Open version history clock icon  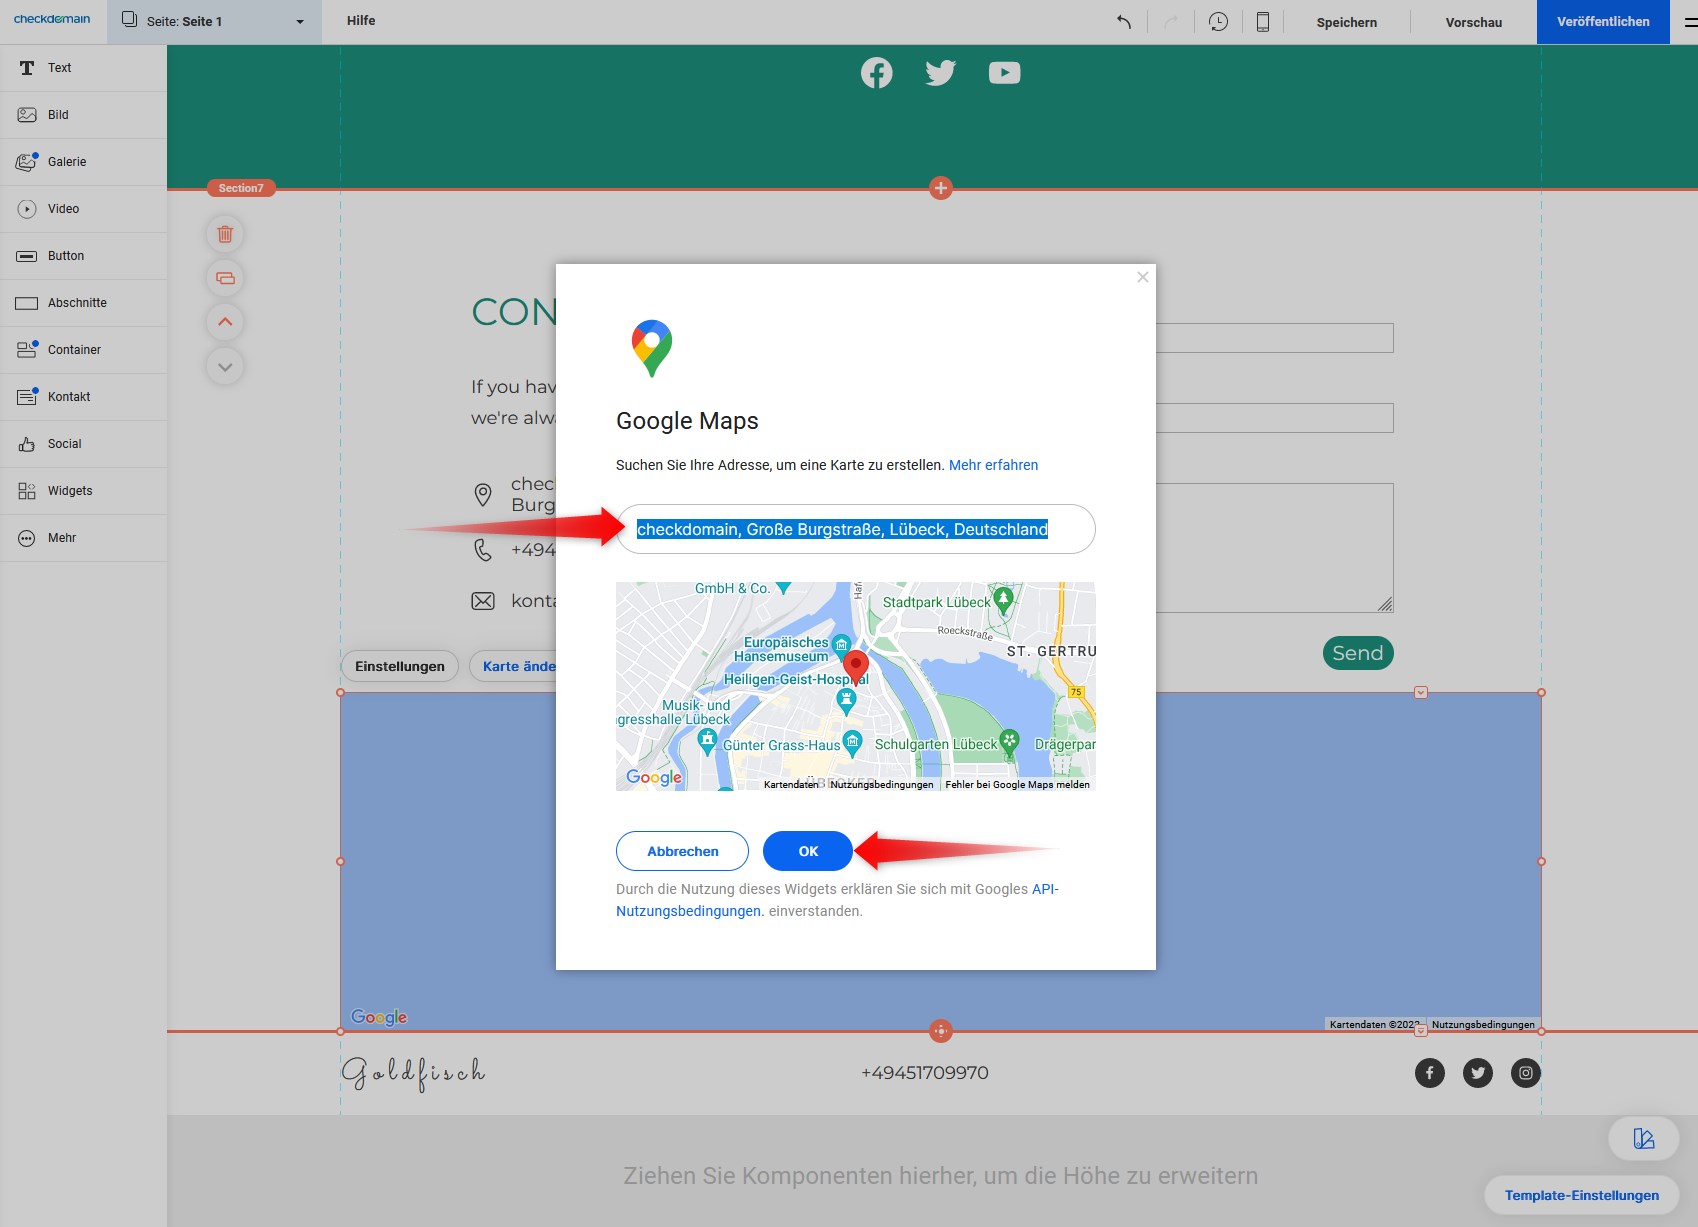coord(1218,22)
